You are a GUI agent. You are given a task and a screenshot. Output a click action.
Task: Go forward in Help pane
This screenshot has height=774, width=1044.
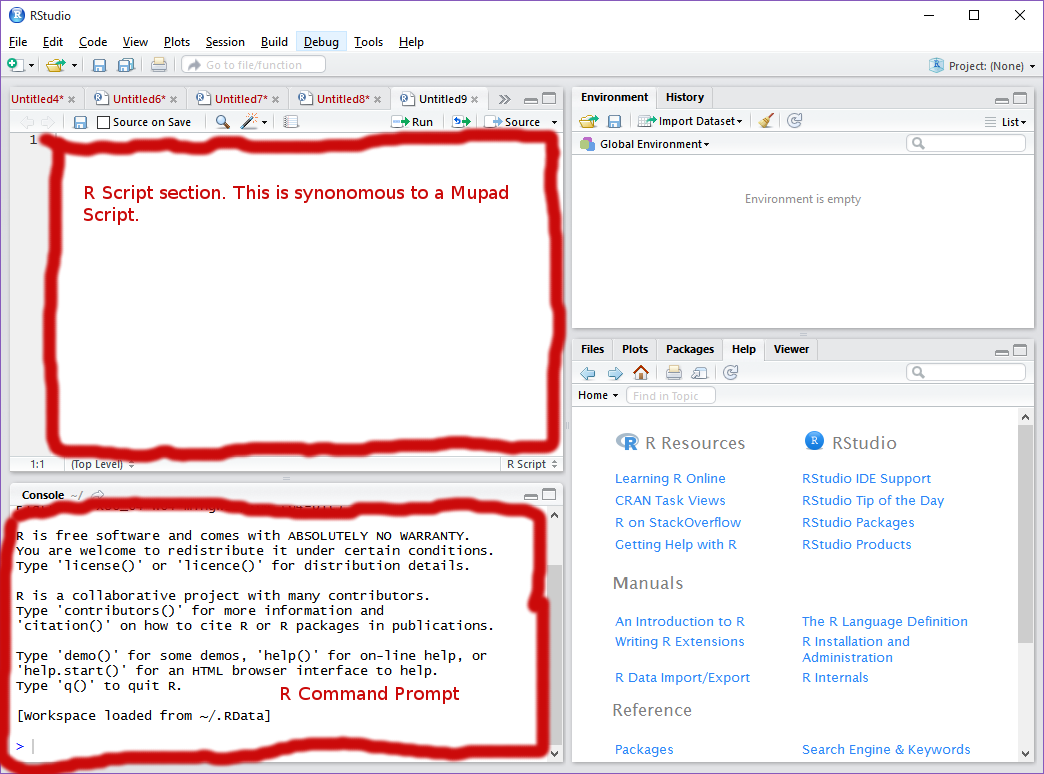coord(615,373)
